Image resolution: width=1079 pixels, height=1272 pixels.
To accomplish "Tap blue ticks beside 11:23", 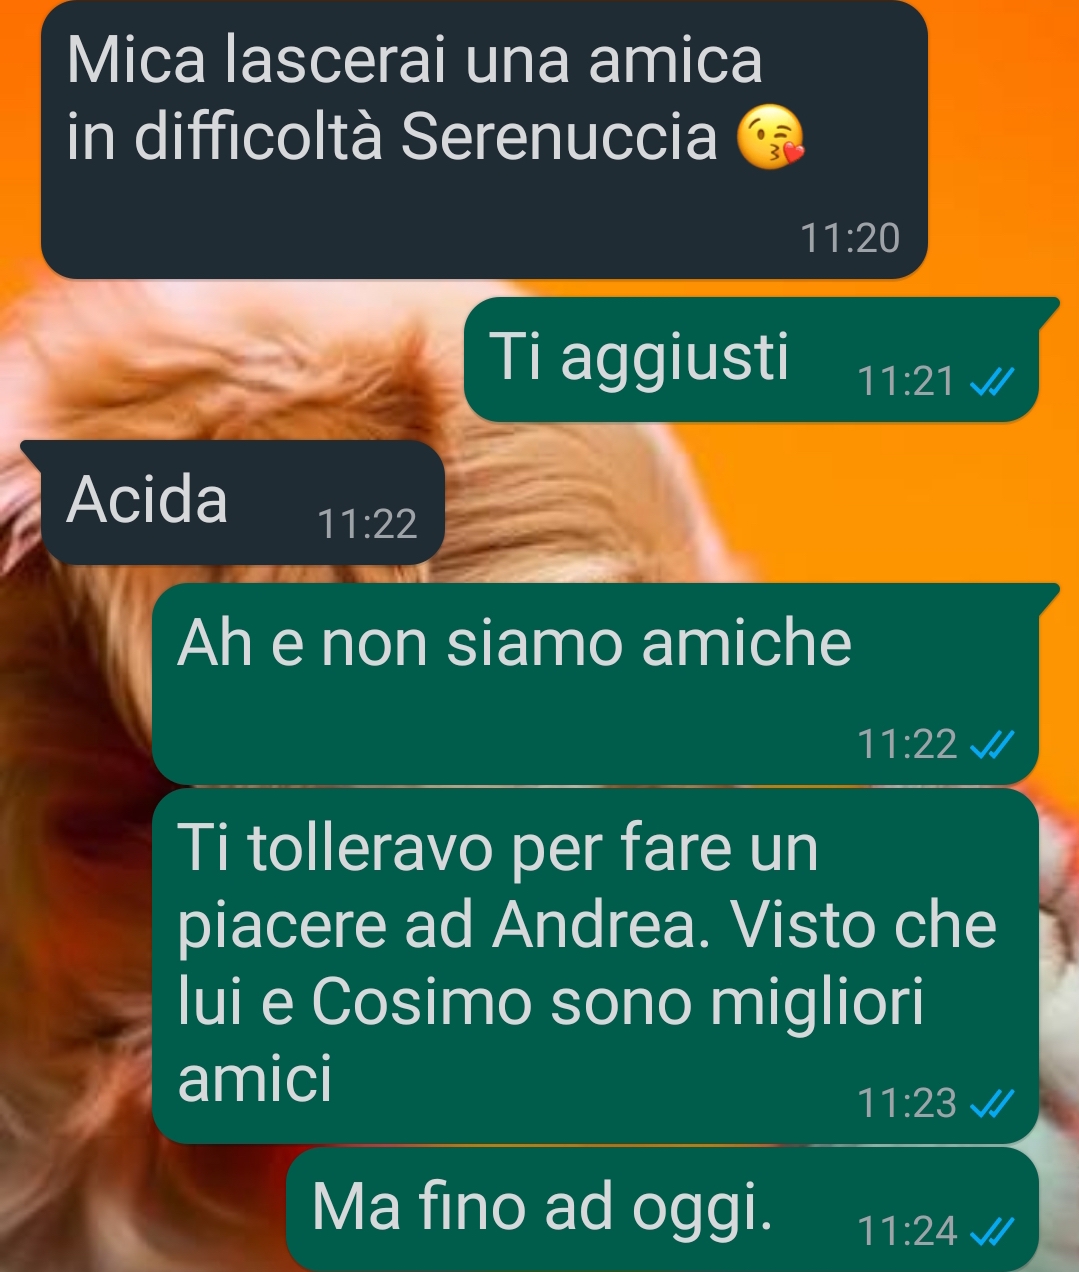I will pos(993,1103).
